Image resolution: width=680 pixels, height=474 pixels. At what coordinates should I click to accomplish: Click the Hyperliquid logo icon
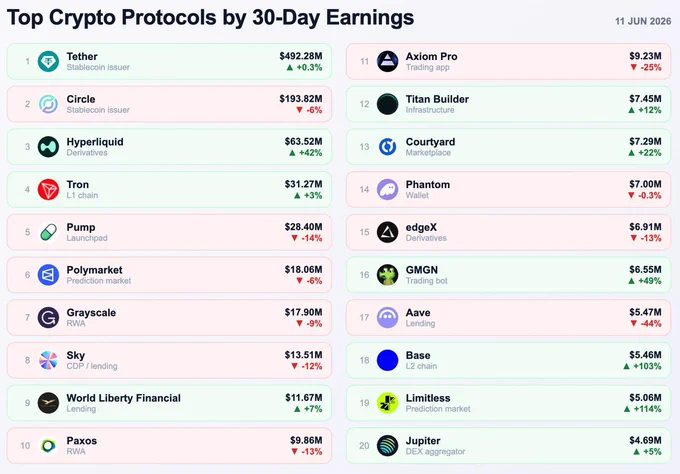(x=48, y=147)
